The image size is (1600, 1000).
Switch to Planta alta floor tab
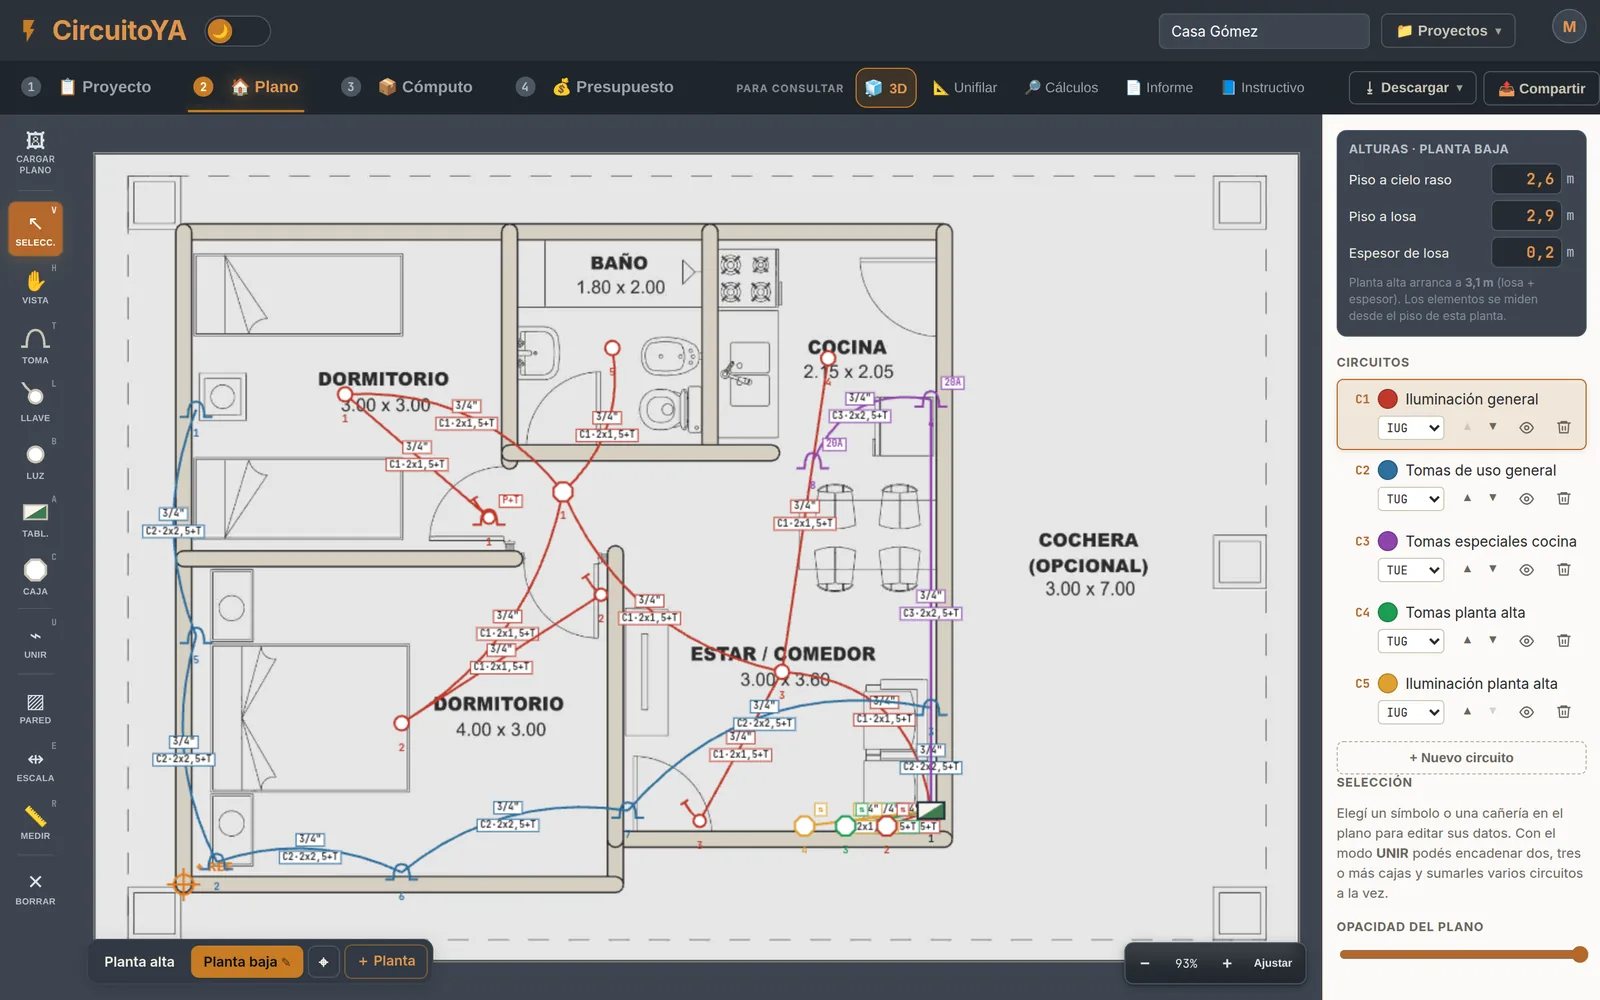coord(139,962)
